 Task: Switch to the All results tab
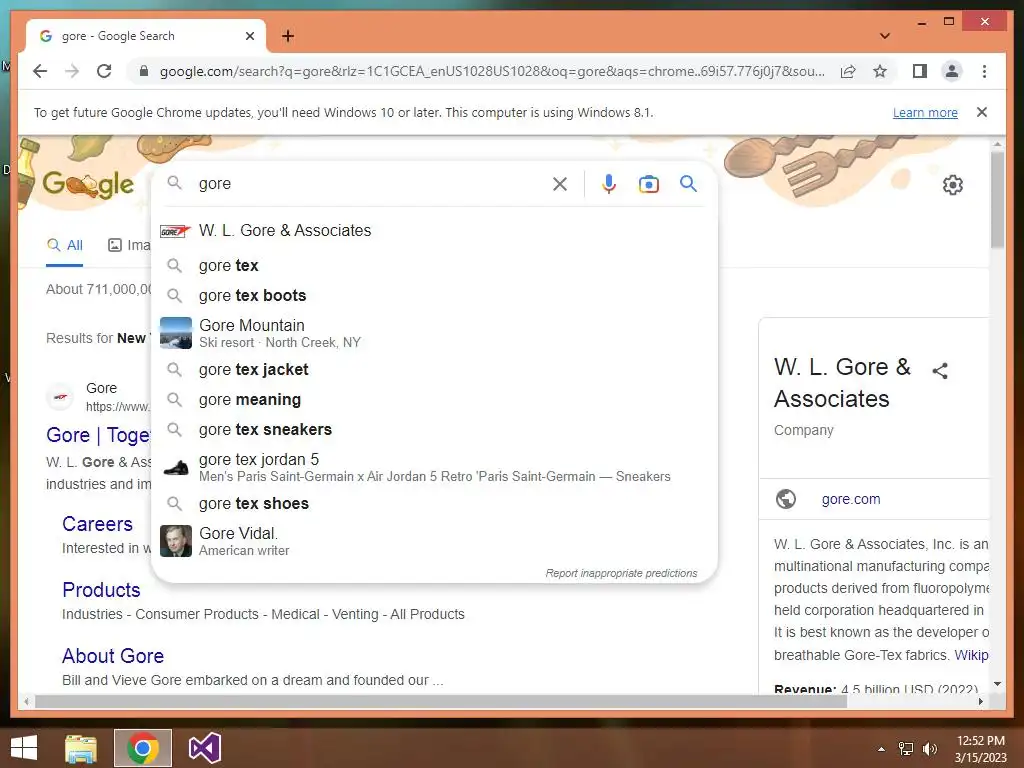65,245
